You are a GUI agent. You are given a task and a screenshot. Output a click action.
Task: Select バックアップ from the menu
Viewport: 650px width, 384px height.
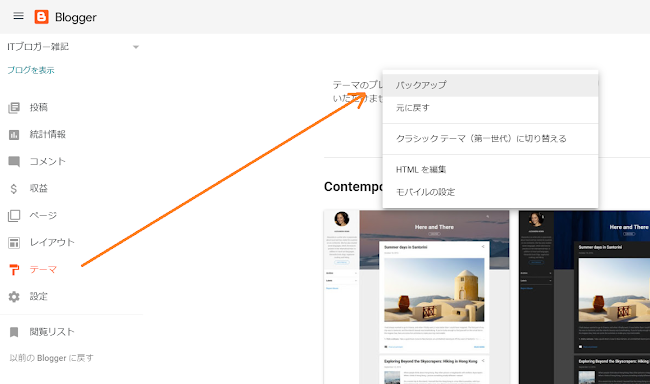coord(490,85)
